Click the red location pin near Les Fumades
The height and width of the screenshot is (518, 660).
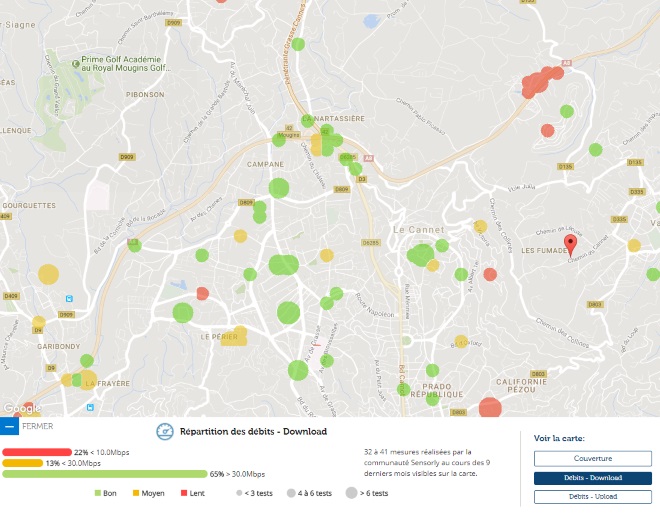pyautogui.click(x=571, y=245)
